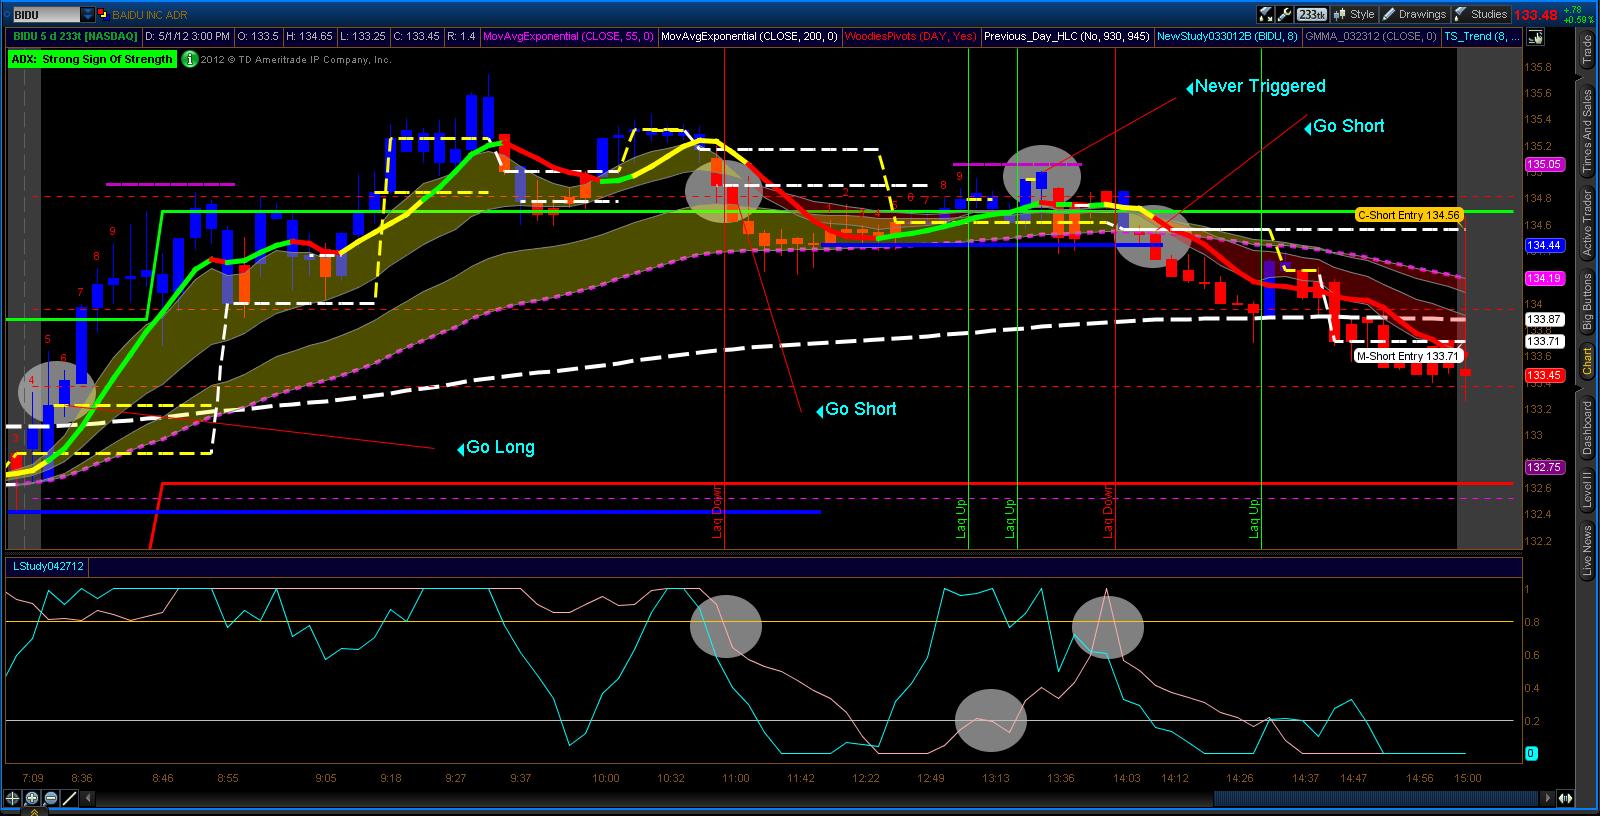Viewport: 1600px width, 816px height.
Task: Select the Previous_Day_HLC study label
Action: pyautogui.click(x=1066, y=36)
